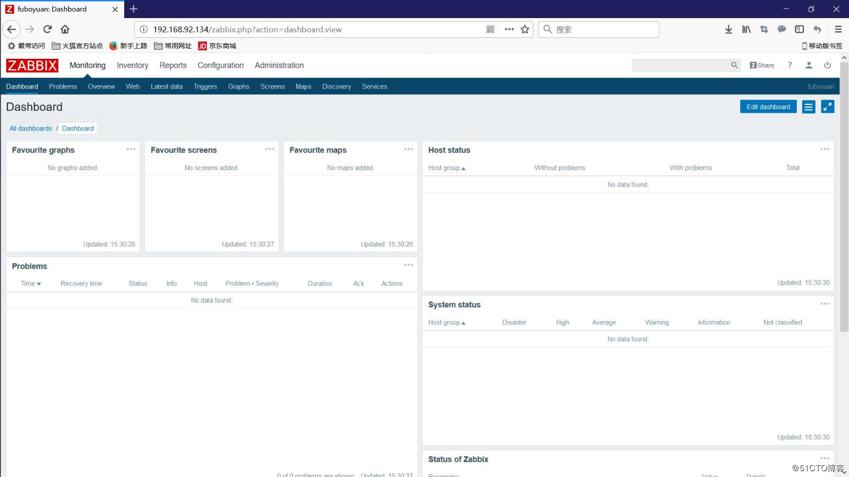The height and width of the screenshot is (477, 849).
Task: Select the Dashboard submenu tab
Action: 22,87
